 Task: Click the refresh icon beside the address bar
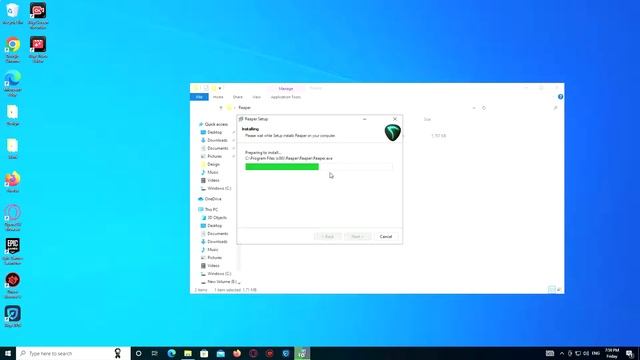[484, 108]
